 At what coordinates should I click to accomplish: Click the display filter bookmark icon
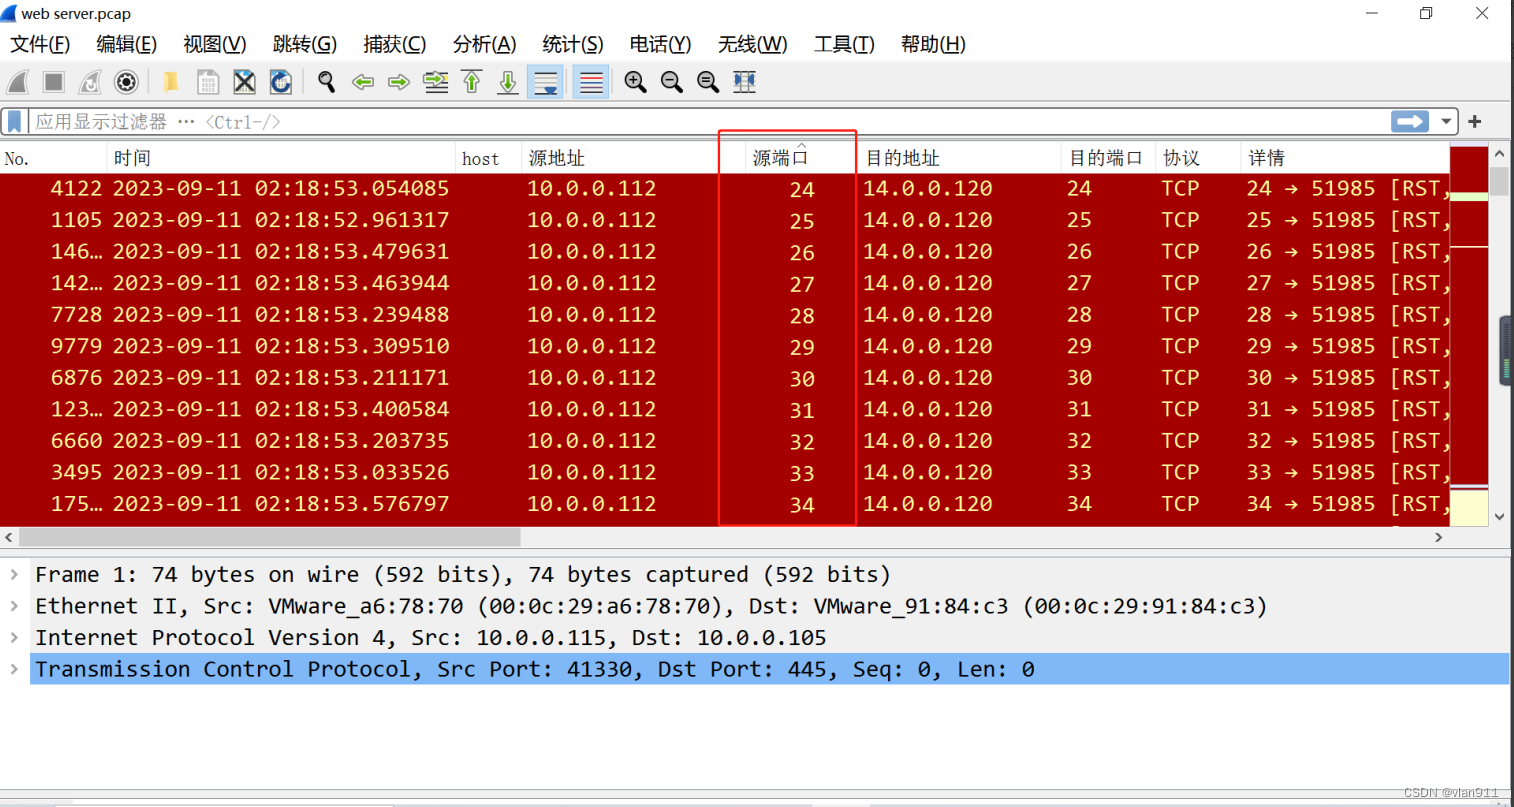pyautogui.click(x=14, y=122)
